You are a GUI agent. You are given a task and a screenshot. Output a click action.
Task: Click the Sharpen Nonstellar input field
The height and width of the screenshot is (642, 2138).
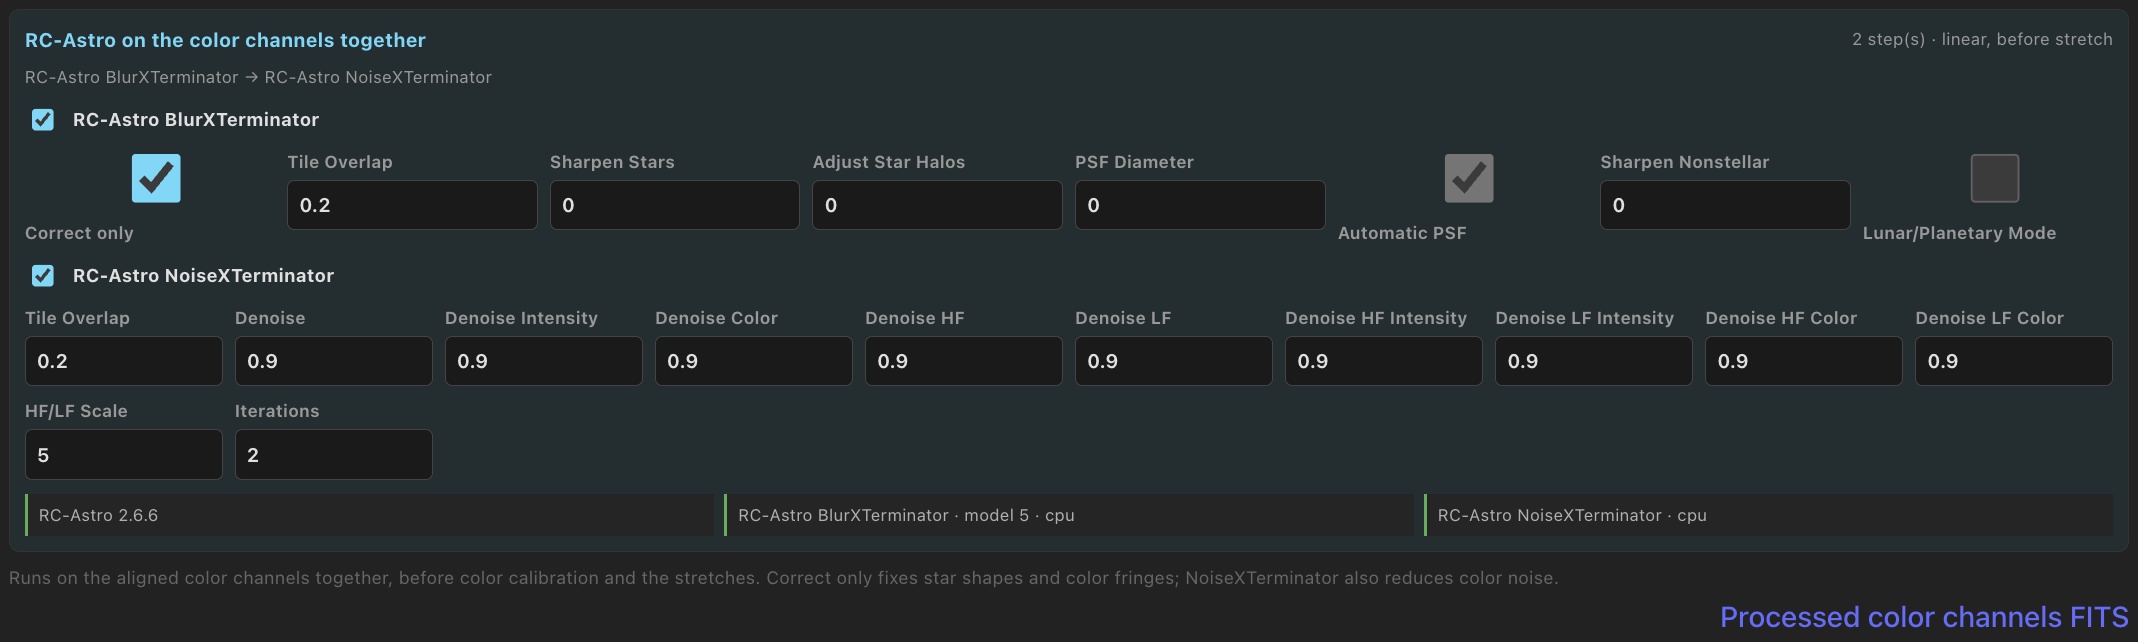1725,205
